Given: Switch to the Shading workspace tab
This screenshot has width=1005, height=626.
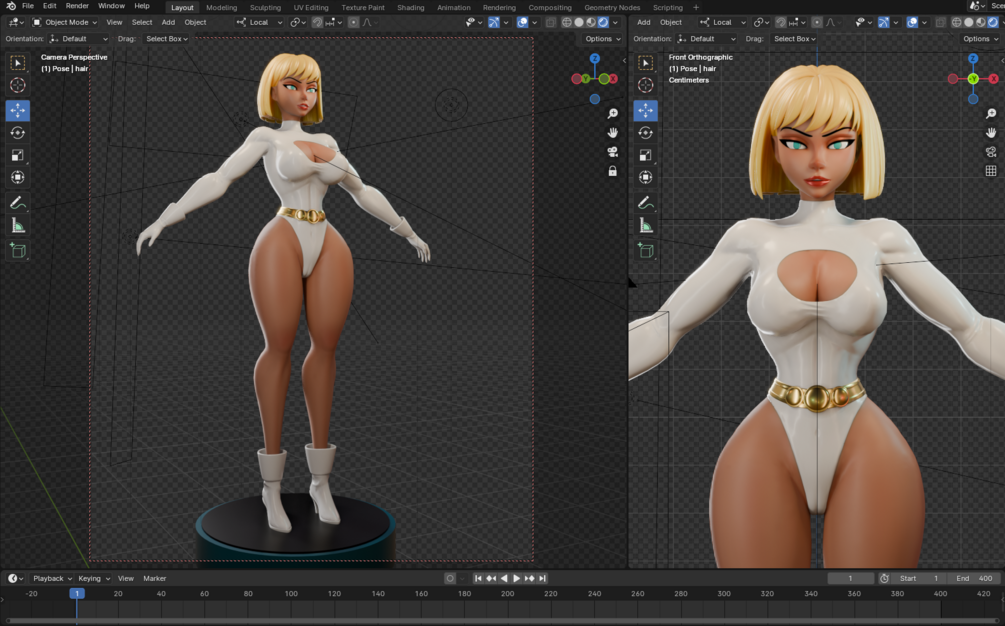Looking at the screenshot, I should [x=410, y=8].
